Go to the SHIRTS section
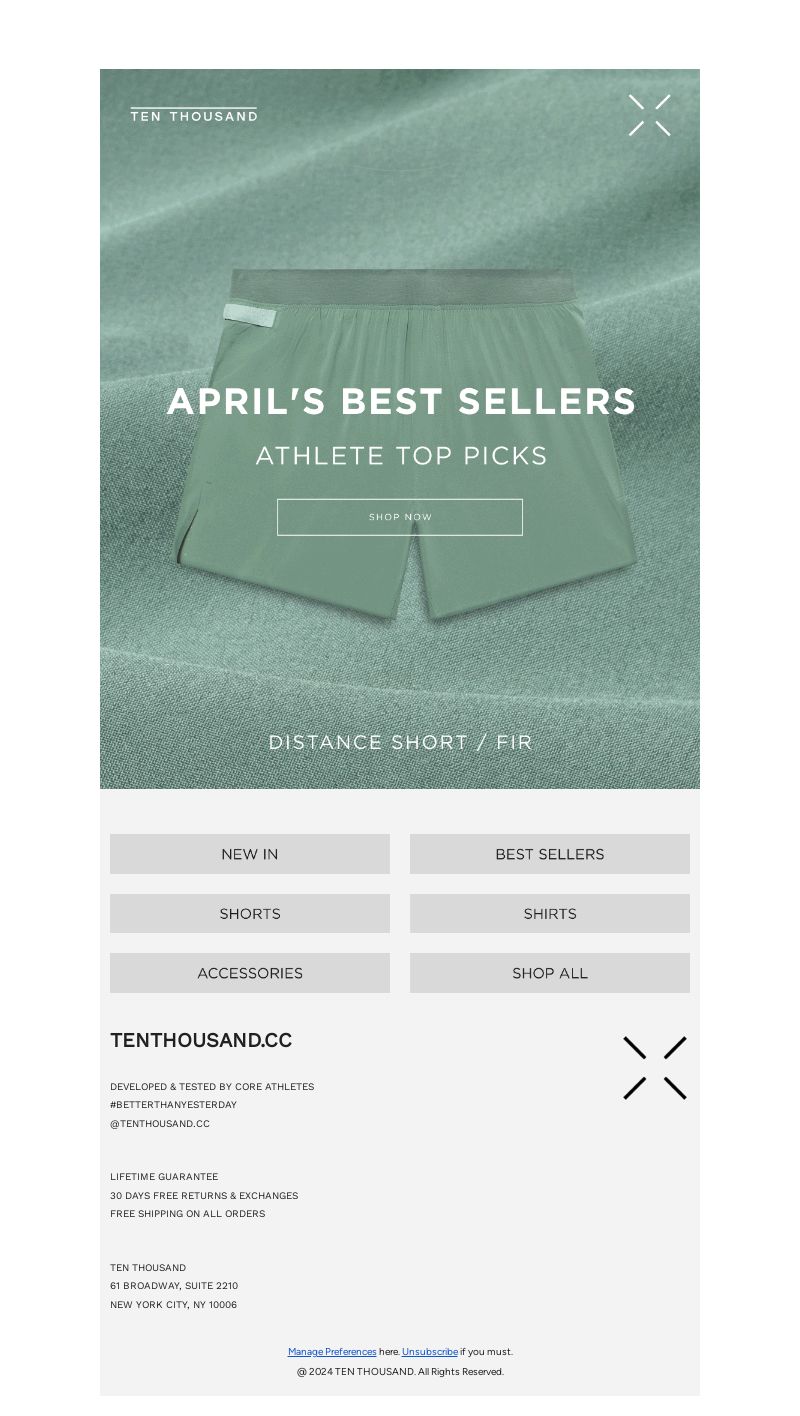The image size is (800, 1416). point(550,913)
